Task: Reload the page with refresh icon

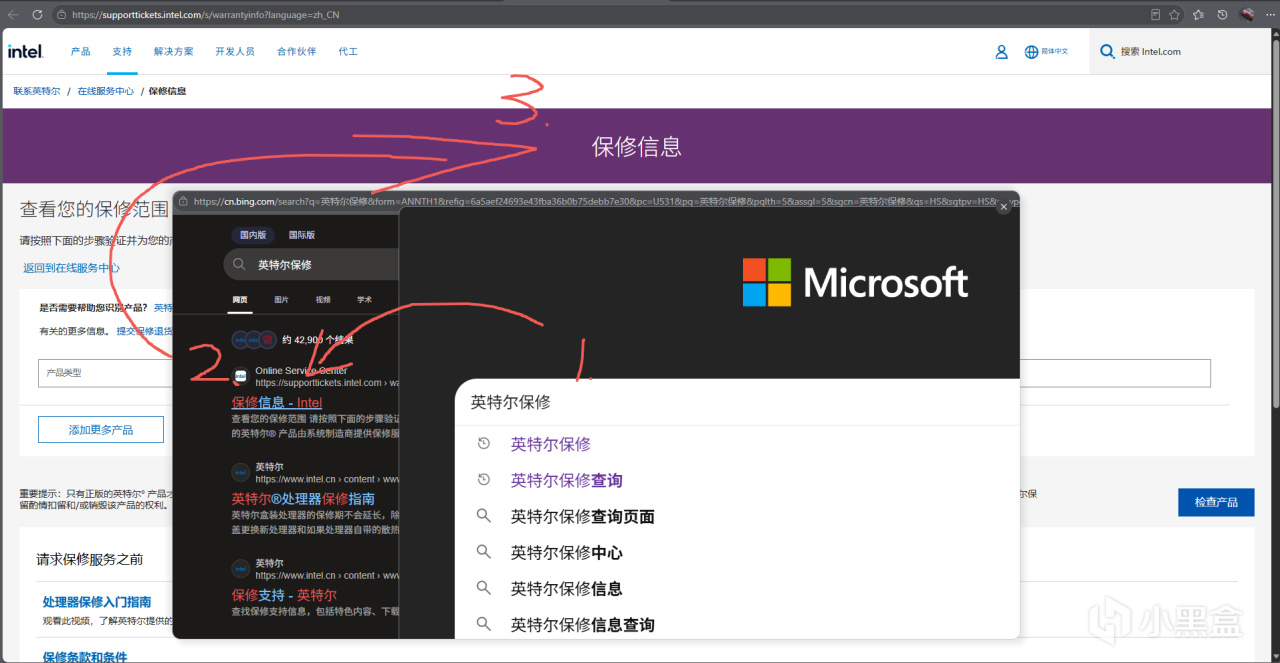Action: click(37, 15)
